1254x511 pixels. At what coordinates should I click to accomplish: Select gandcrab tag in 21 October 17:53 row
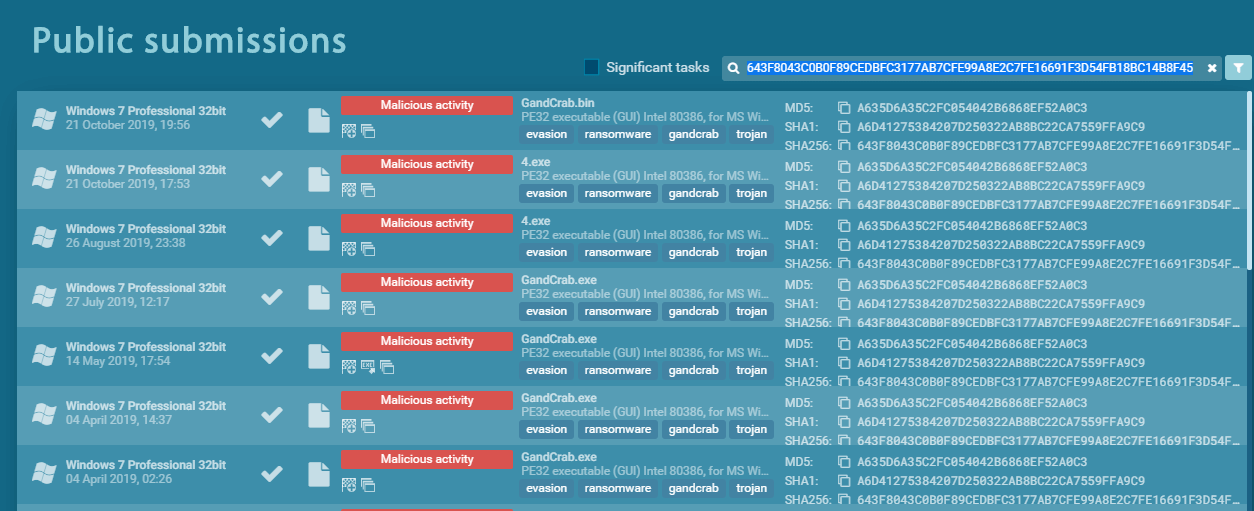click(694, 194)
